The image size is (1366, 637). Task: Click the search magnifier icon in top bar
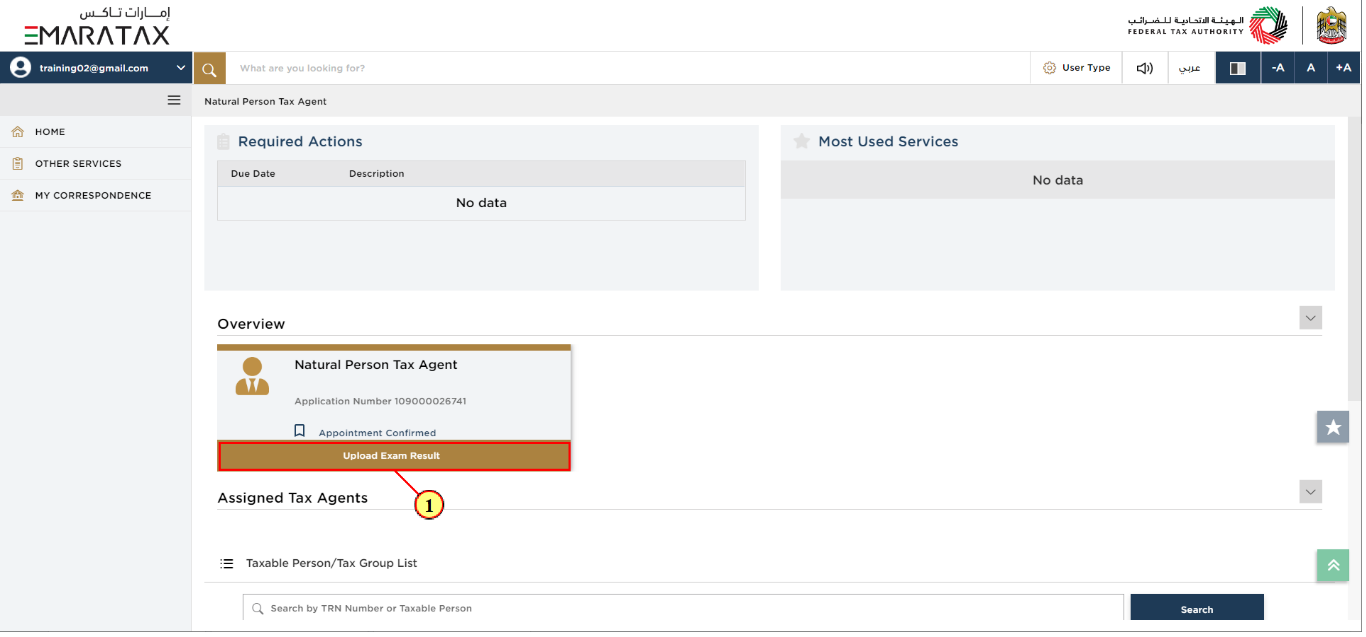click(x=209, y=68)
